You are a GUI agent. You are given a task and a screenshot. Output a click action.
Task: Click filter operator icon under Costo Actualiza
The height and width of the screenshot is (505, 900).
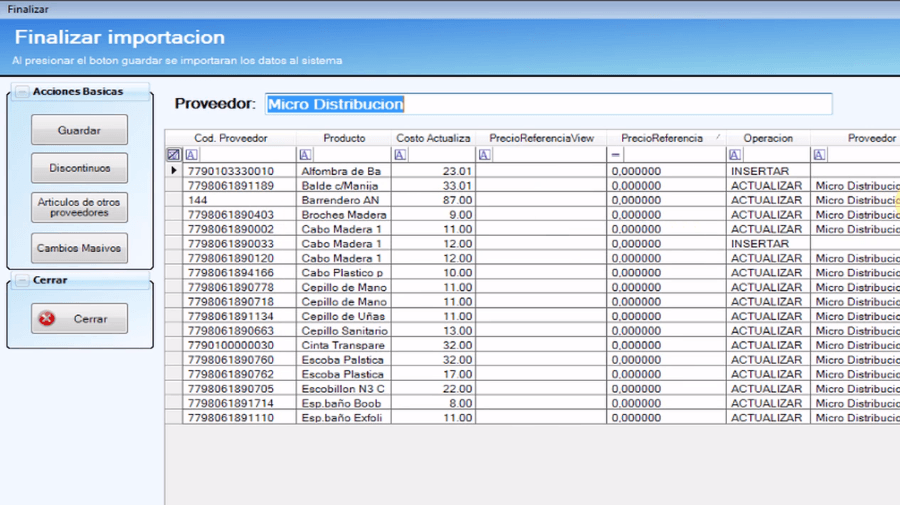pos(399,155)
